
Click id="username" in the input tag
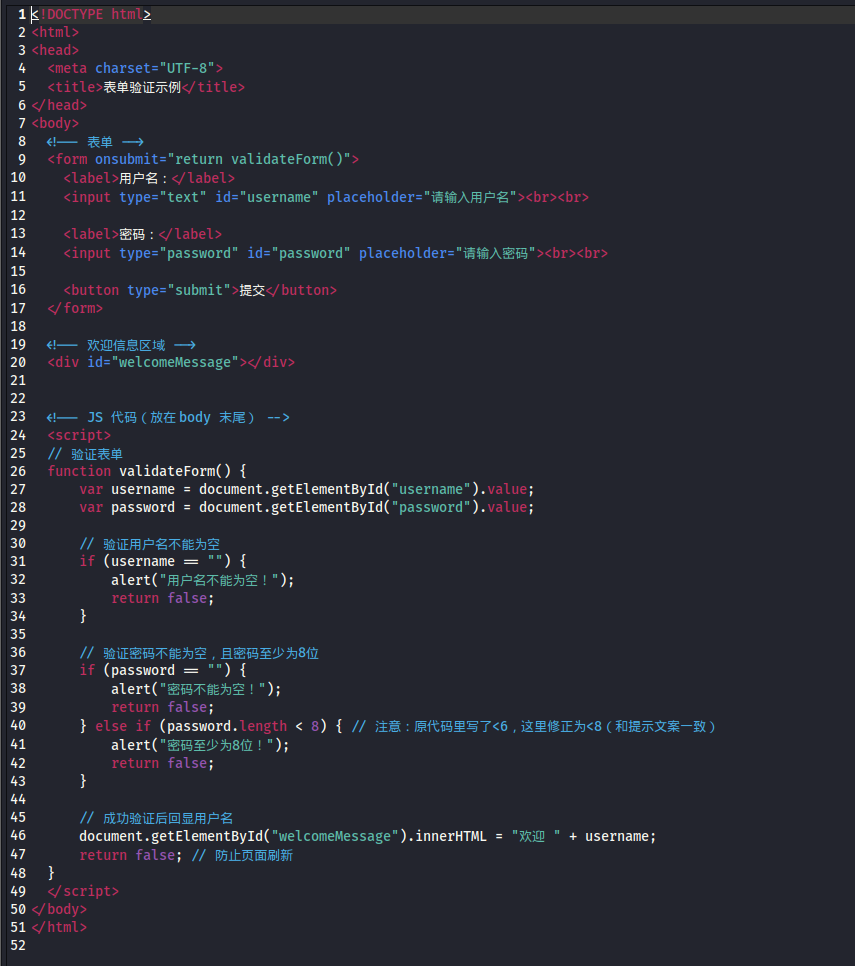[x=267, y=197]
